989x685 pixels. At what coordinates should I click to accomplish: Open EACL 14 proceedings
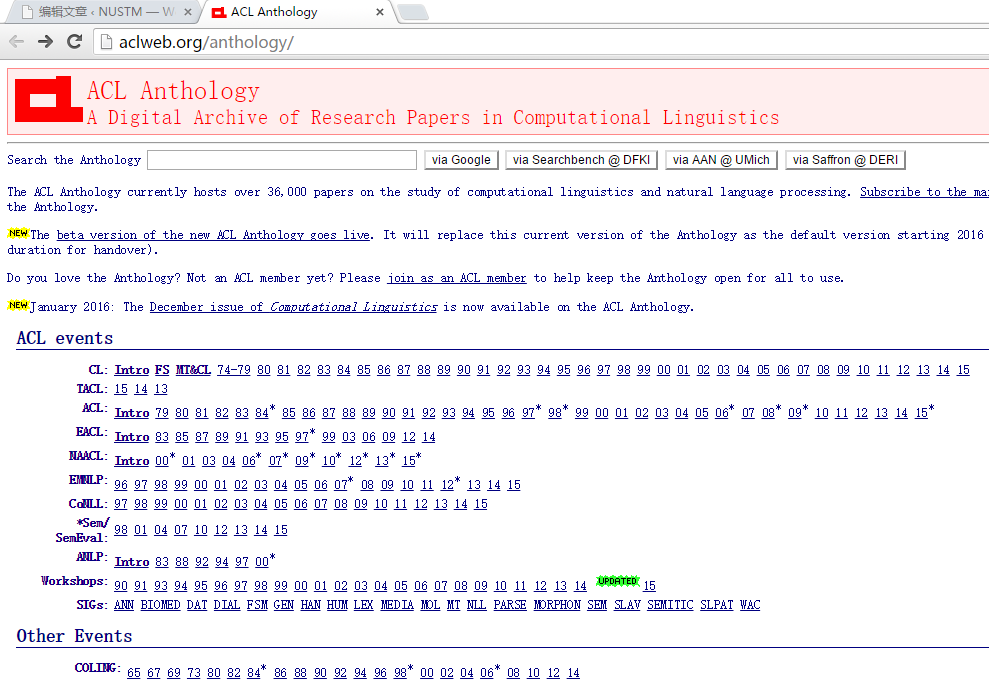pos(429,436)
